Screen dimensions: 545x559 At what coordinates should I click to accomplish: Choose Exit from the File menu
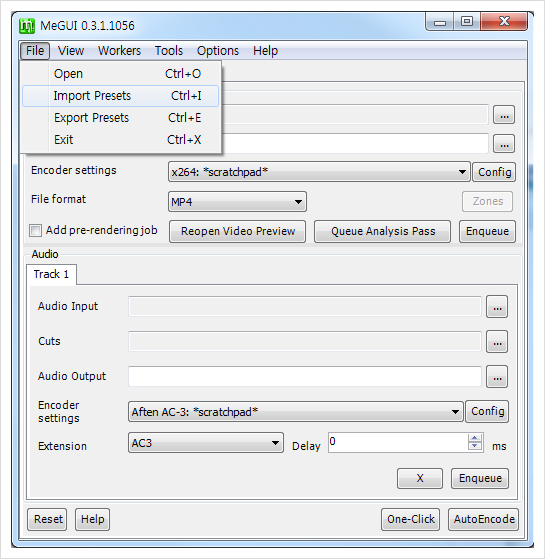(x=120, y=140)
